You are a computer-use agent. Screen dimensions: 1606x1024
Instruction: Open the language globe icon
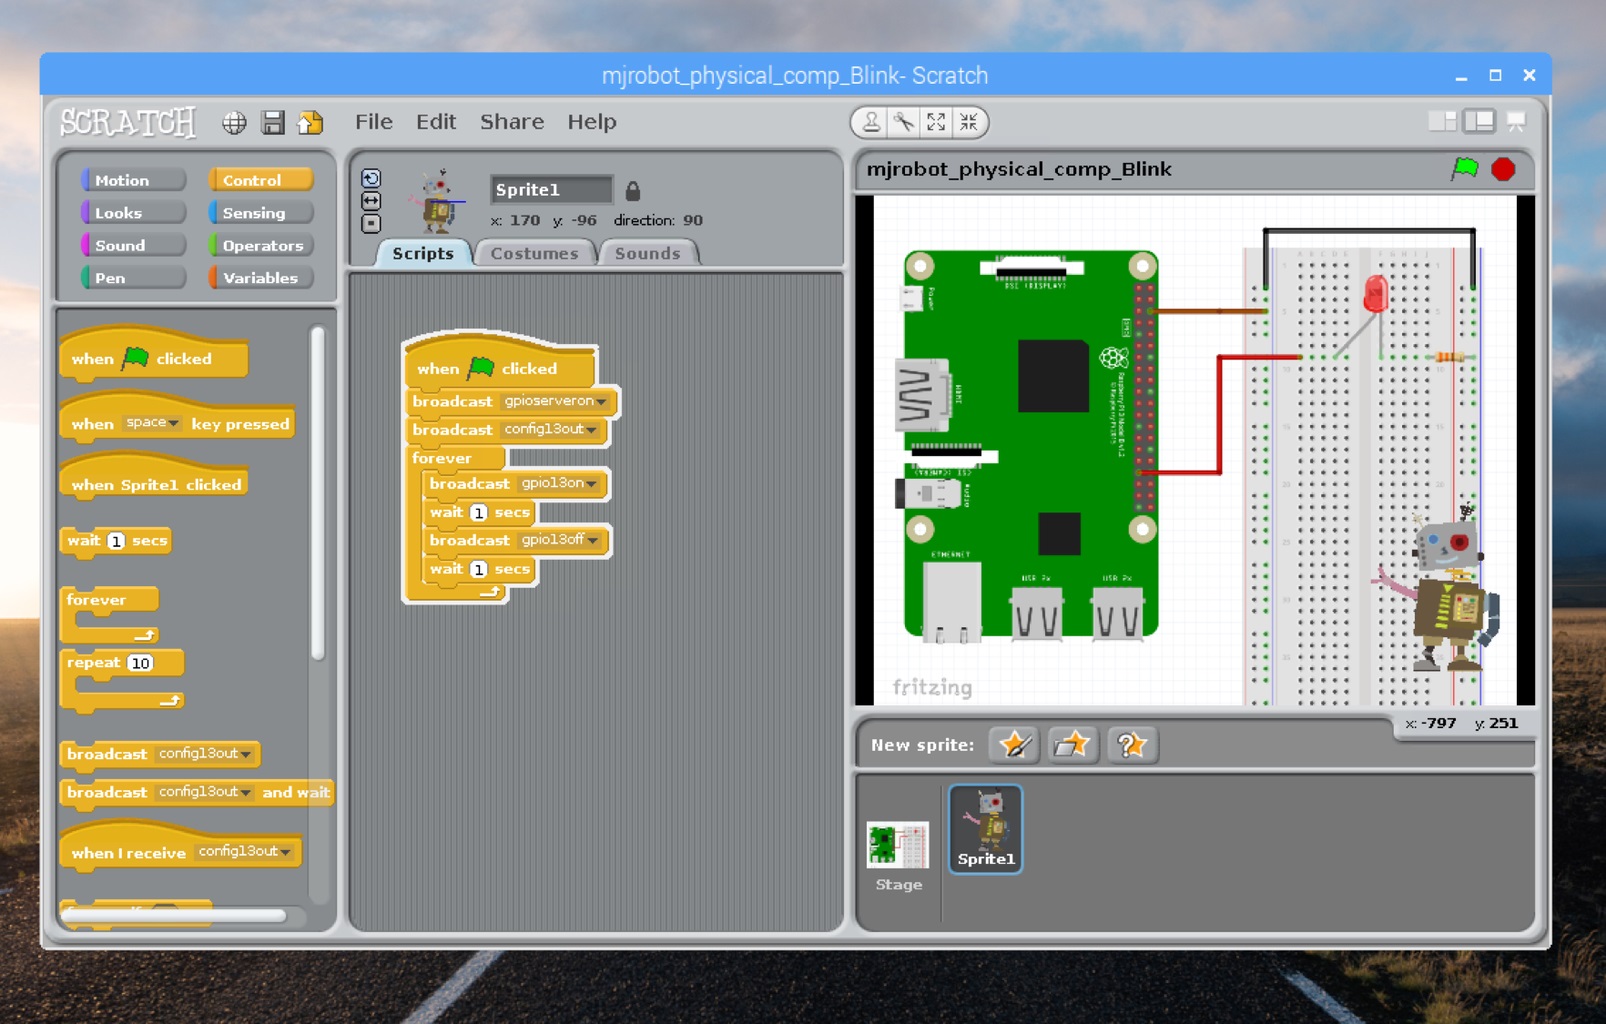(x=233, y=123)
